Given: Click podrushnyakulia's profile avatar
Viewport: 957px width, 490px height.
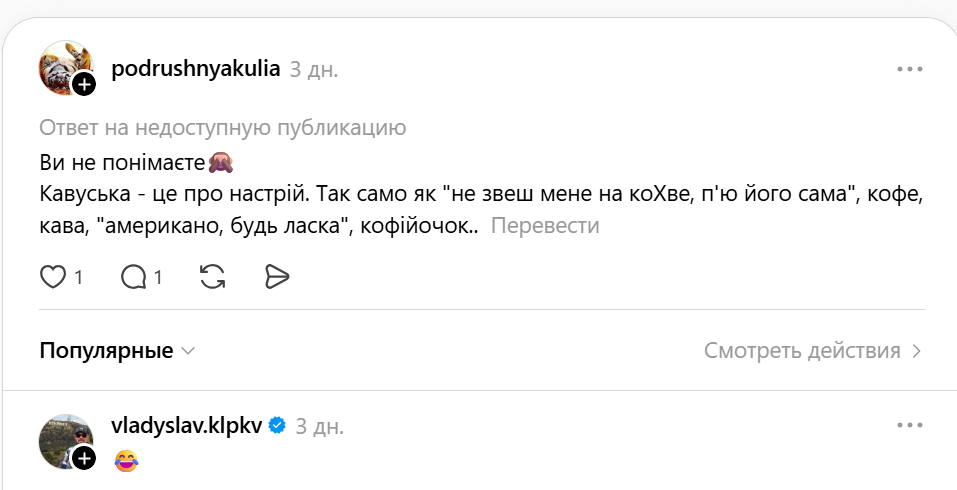Looking at the screenshot, I should click(62, 65).
